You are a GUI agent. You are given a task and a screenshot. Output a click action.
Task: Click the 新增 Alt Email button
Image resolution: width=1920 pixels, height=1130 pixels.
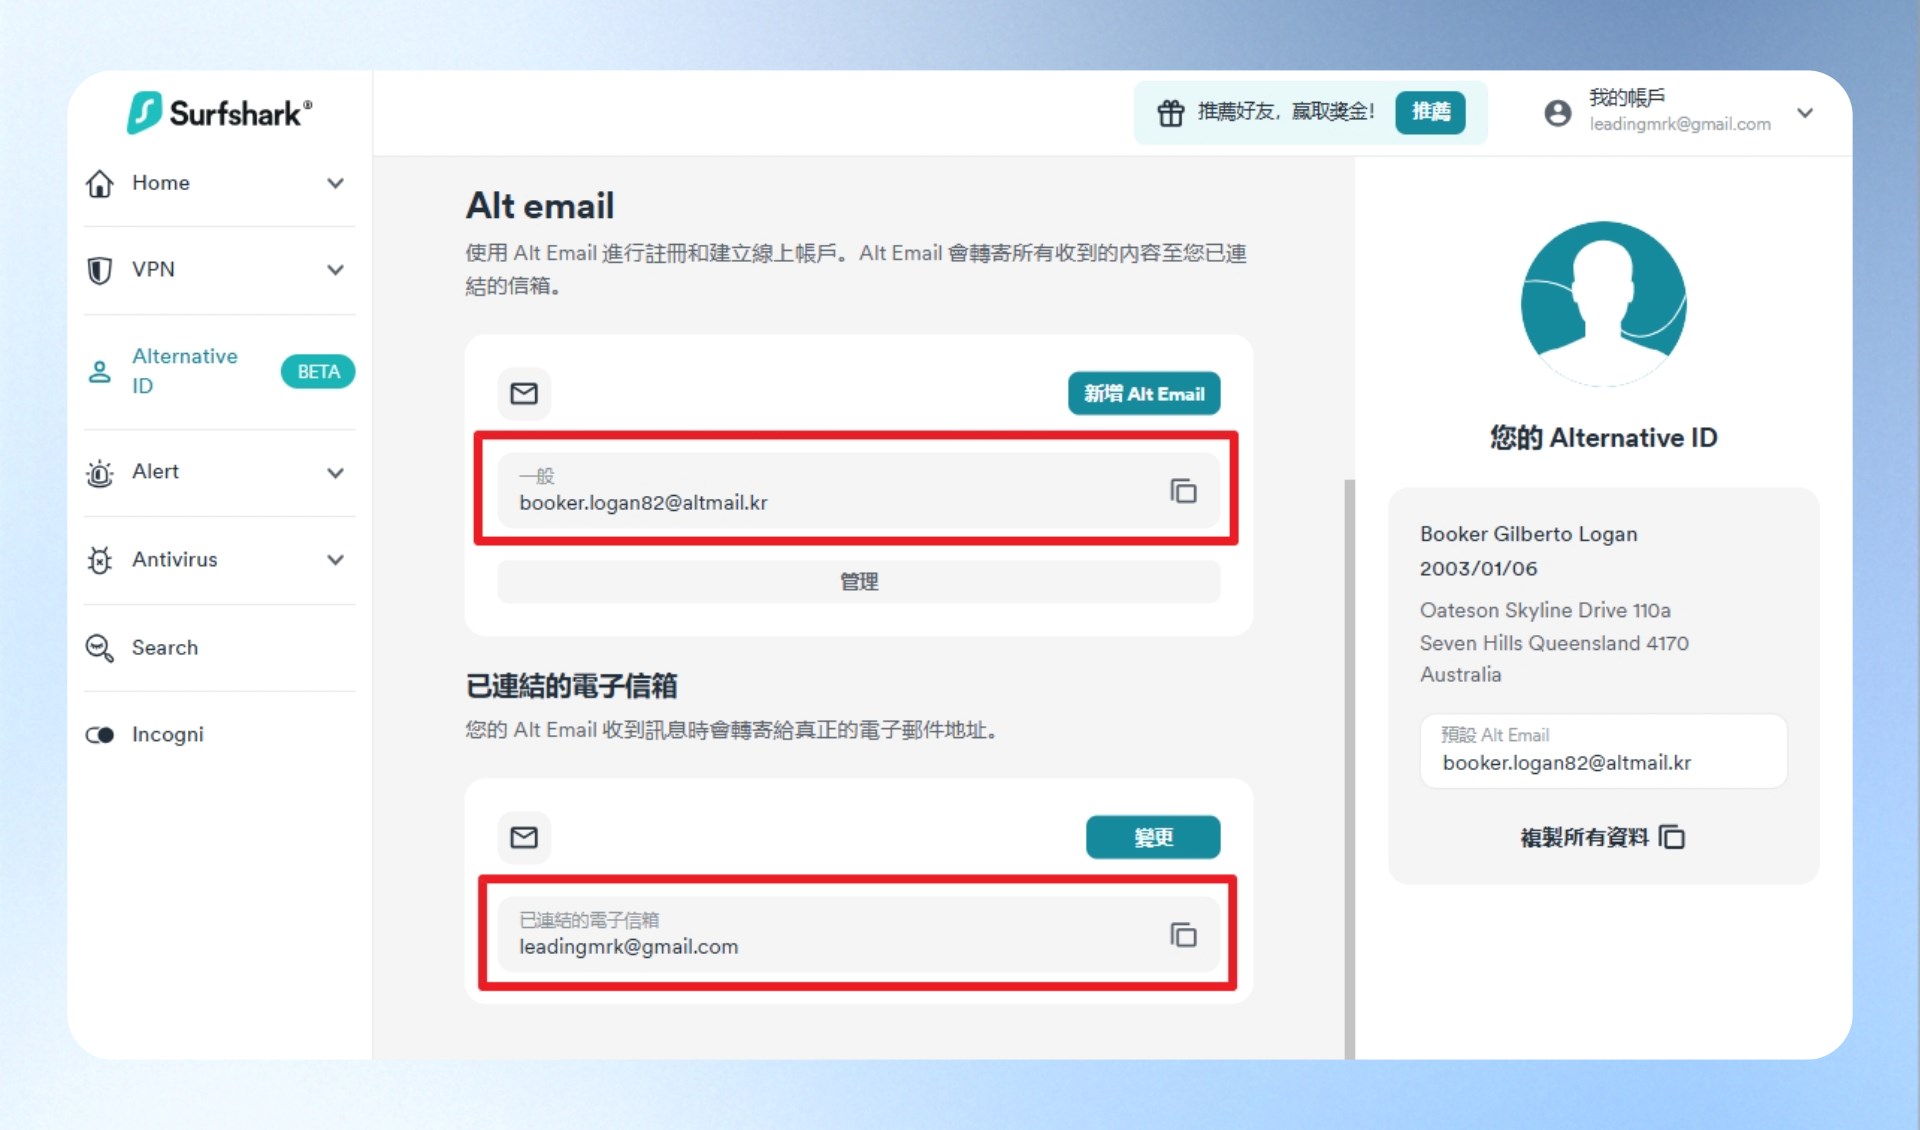click(x=1144, y=393)
